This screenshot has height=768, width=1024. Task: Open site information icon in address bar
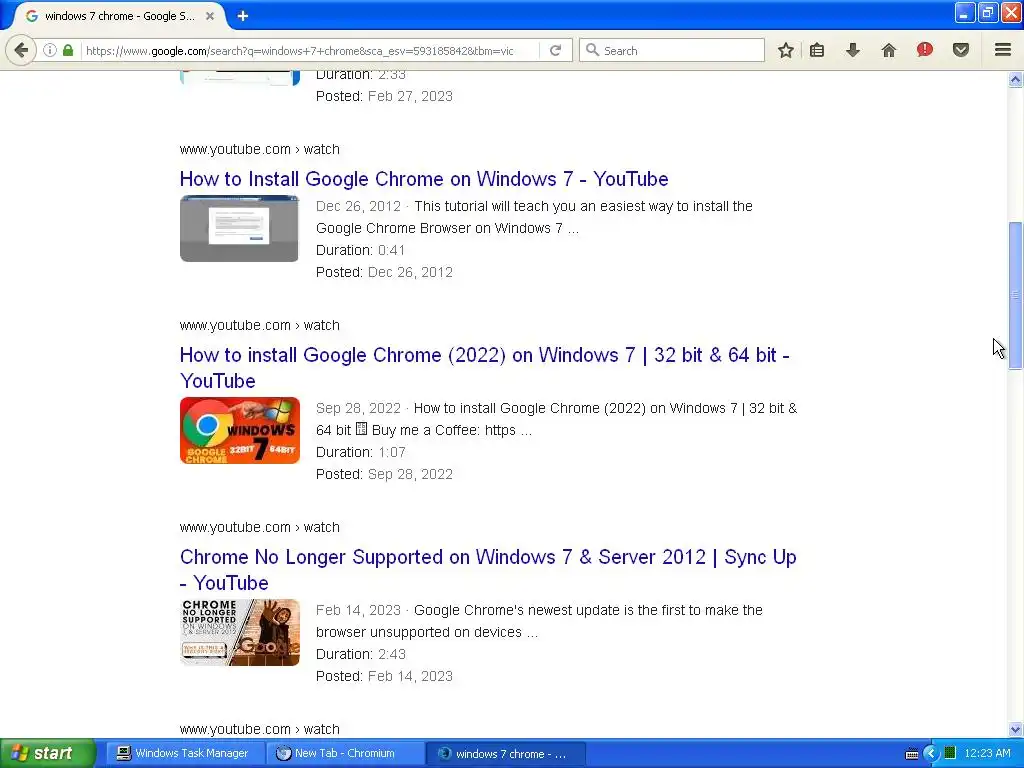(50, 50)
